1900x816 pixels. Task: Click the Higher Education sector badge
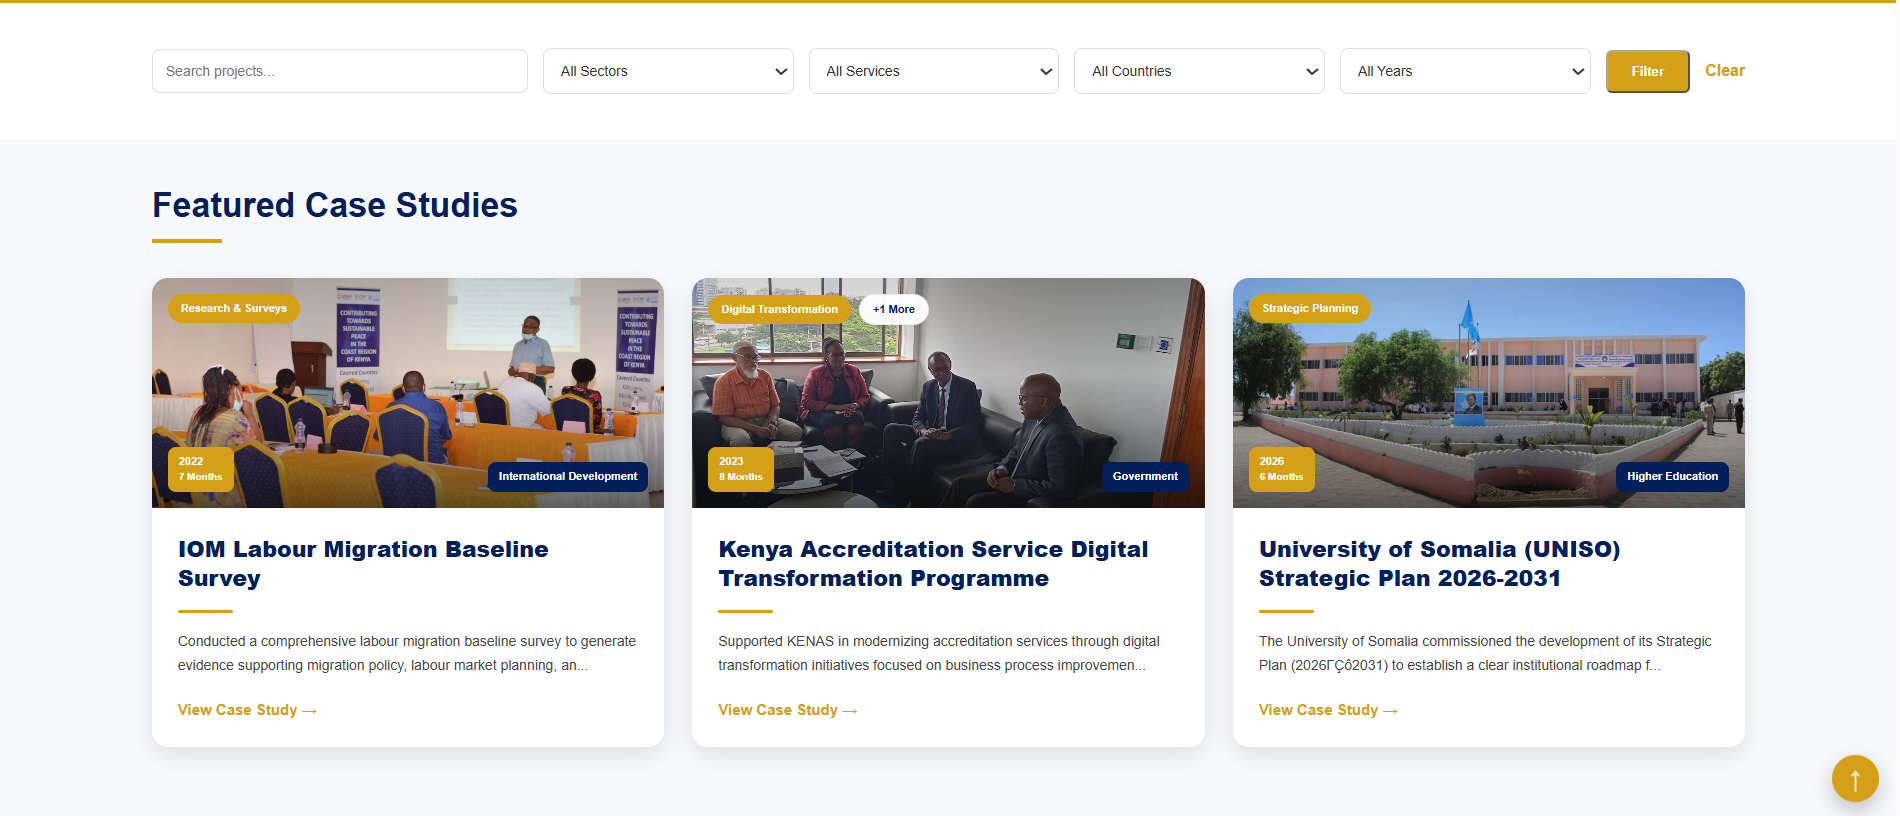tap(1672, 476)
